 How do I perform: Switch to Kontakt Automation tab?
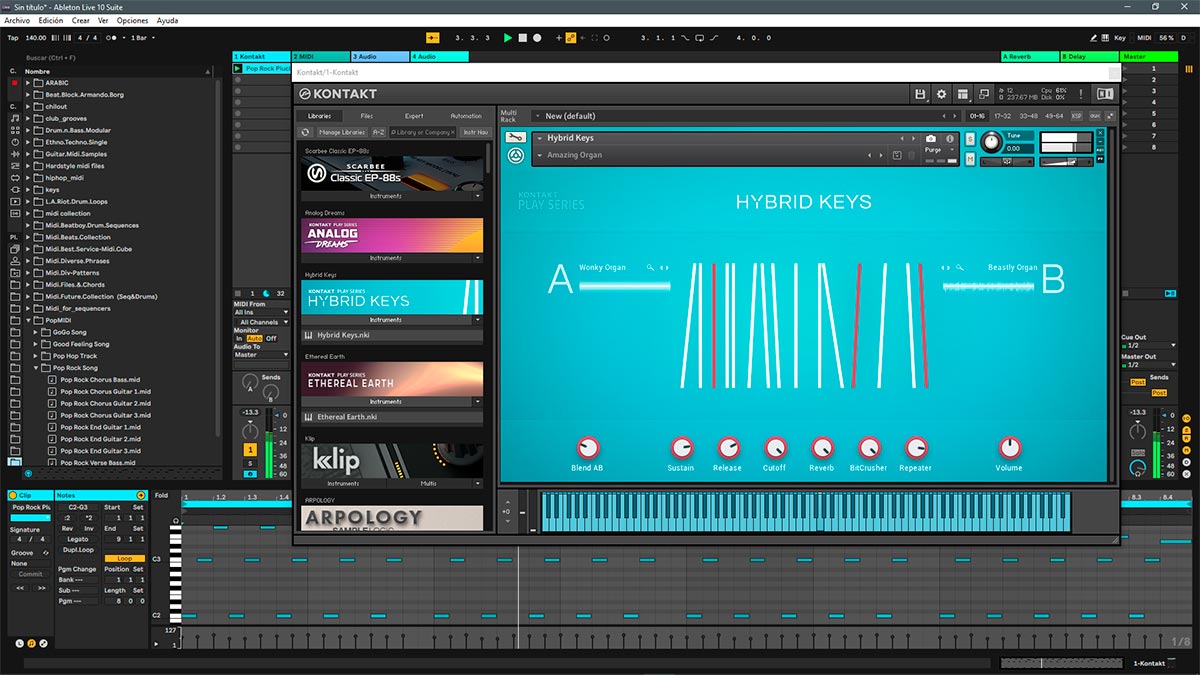pyautogui.click(x=466, y=116)
